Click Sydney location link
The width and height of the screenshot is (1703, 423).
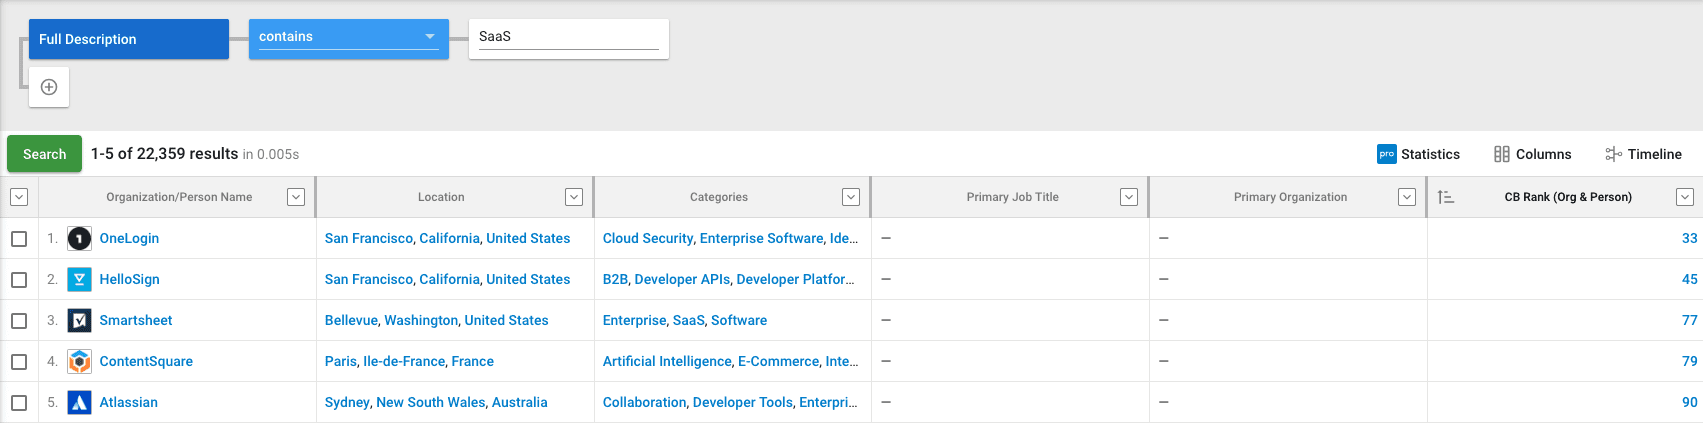pos(347,402)
